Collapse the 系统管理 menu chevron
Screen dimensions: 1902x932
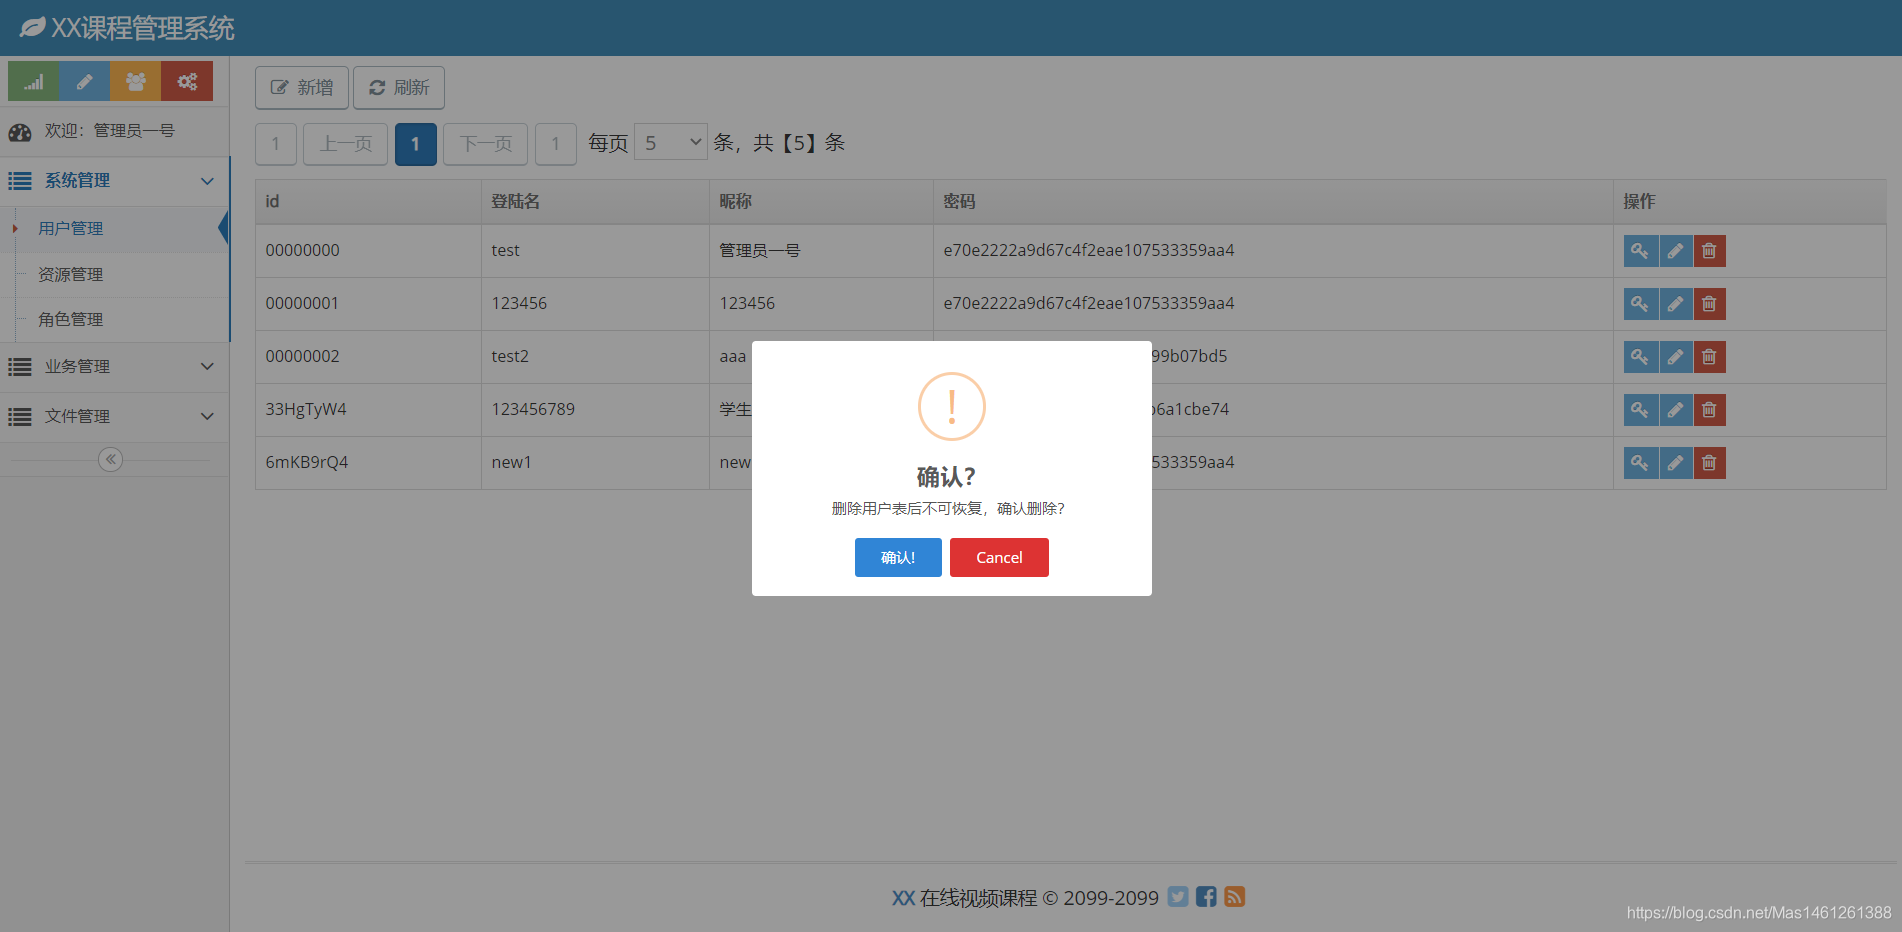207,181
